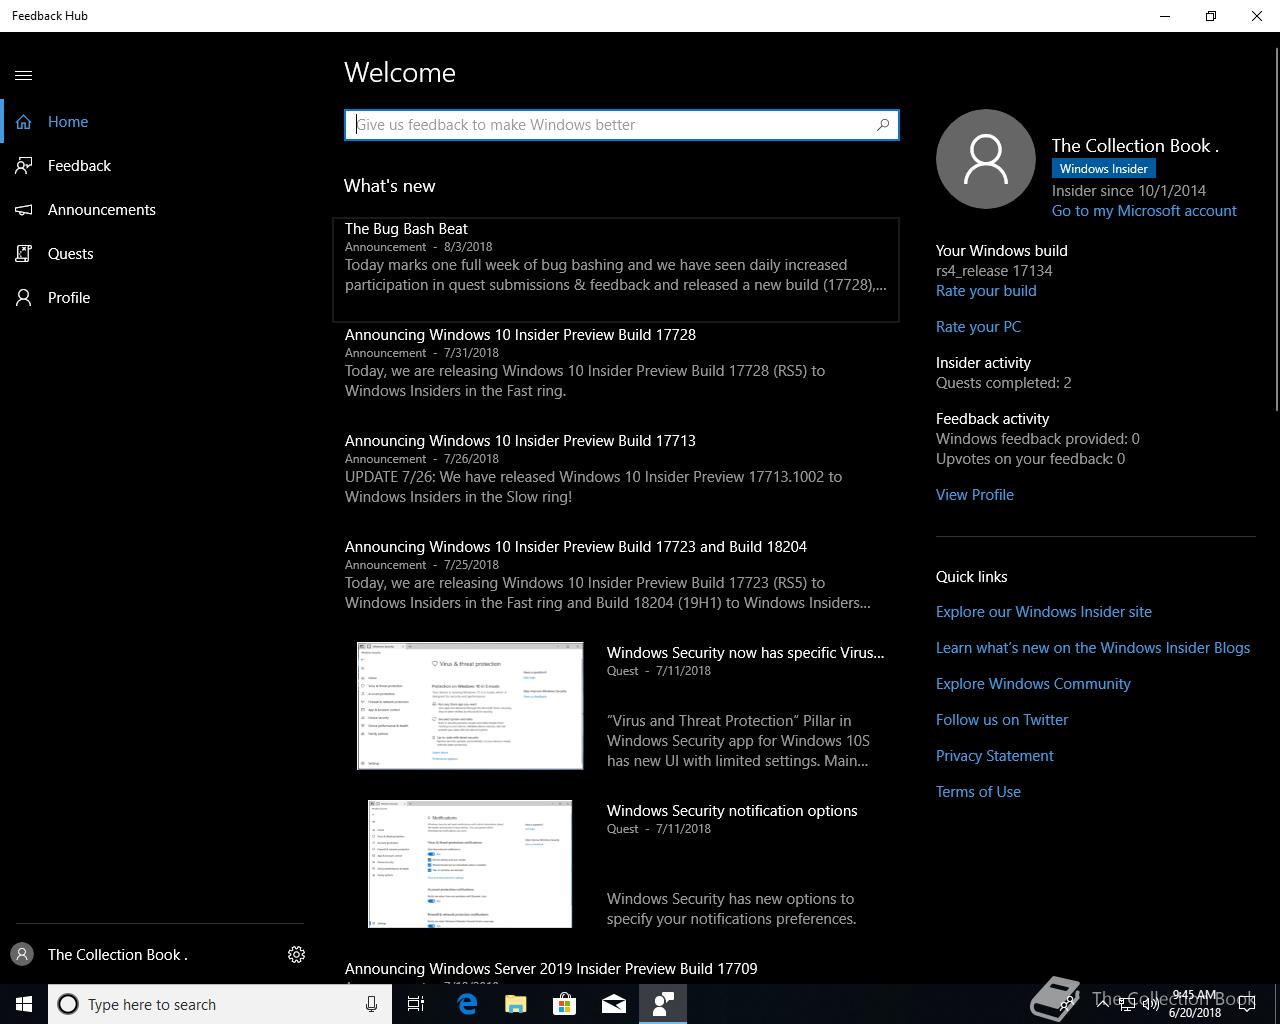Open the Terms of Use link
Screen dimensions: 1280x1024
978,792
